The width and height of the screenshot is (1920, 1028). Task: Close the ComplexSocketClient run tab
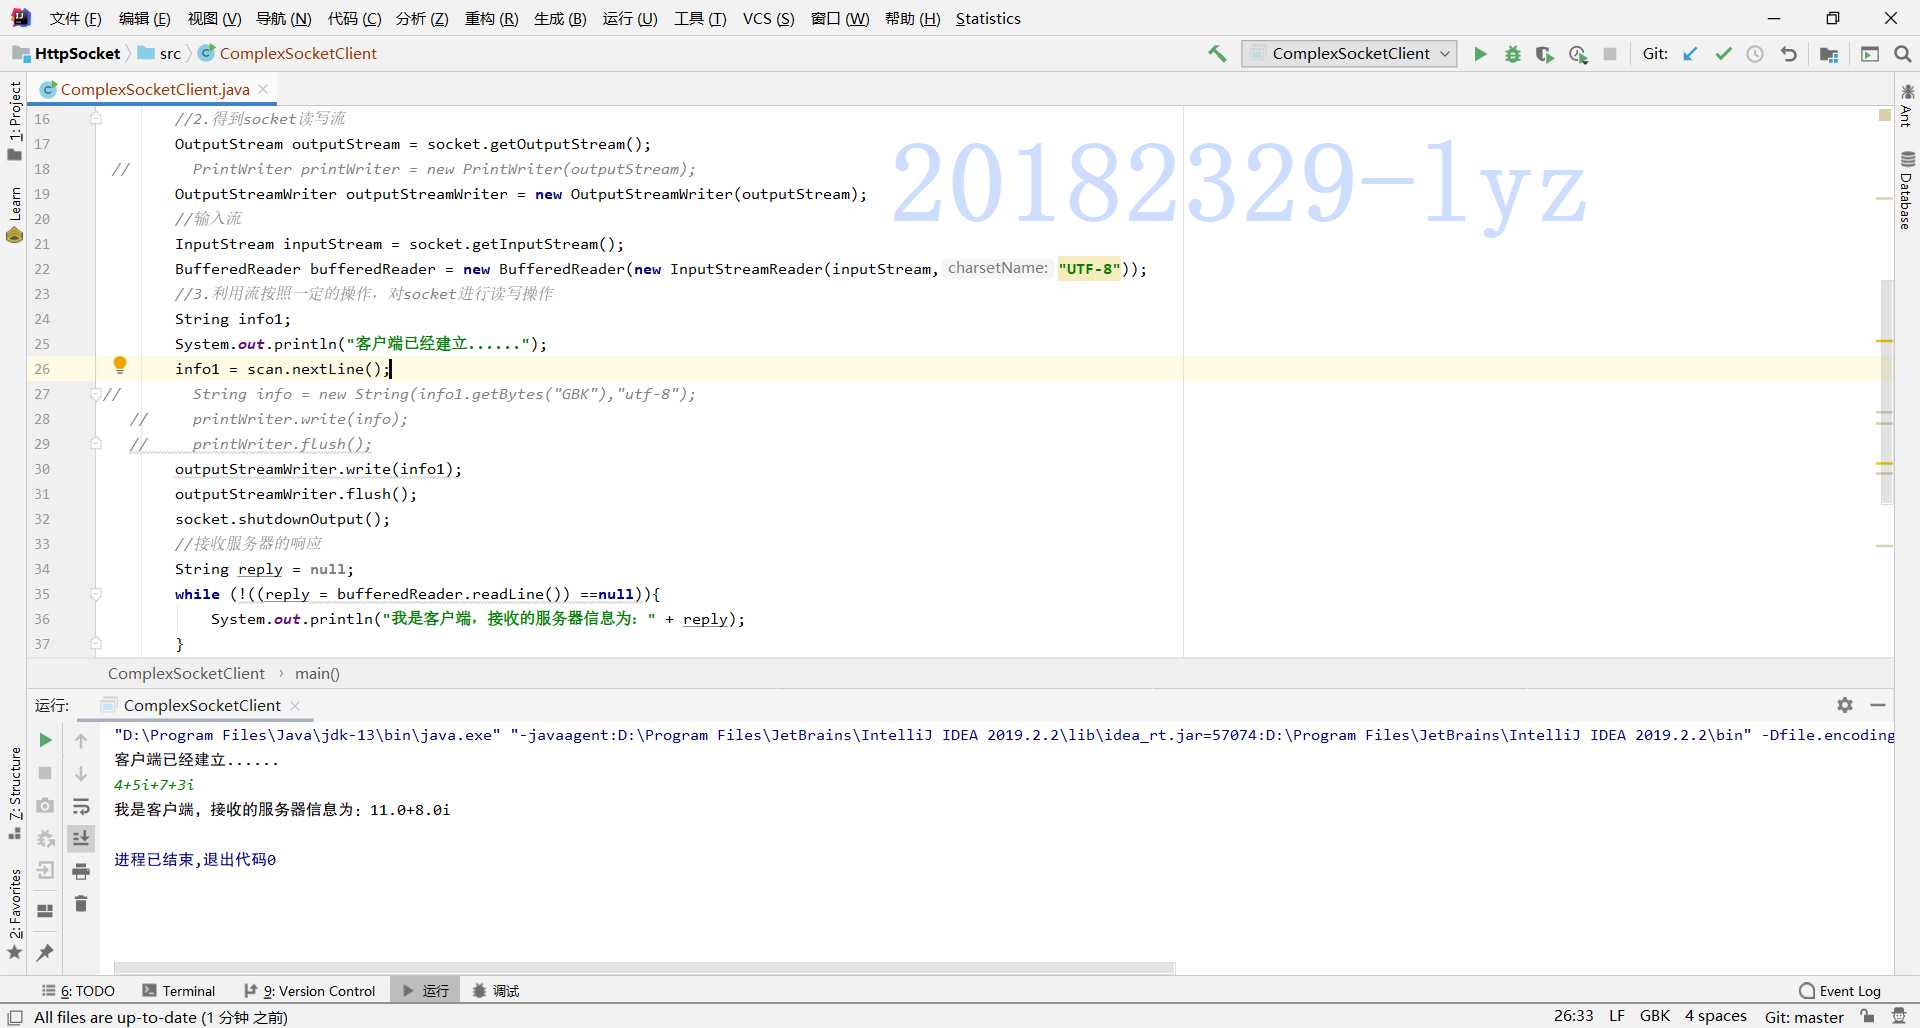tap(295, 705)
